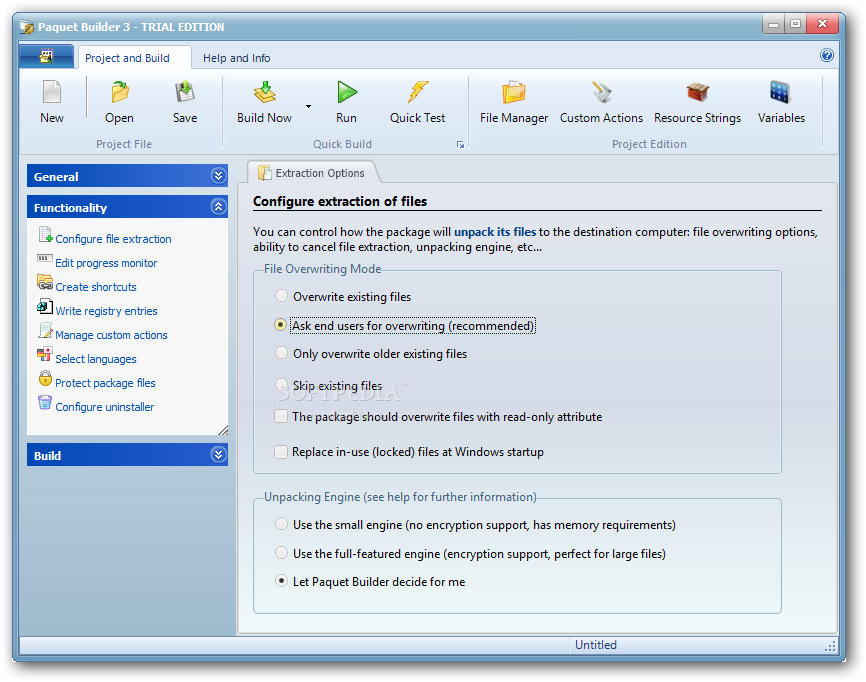Click the padlock icon for Protect package files

tap(45, 378)
